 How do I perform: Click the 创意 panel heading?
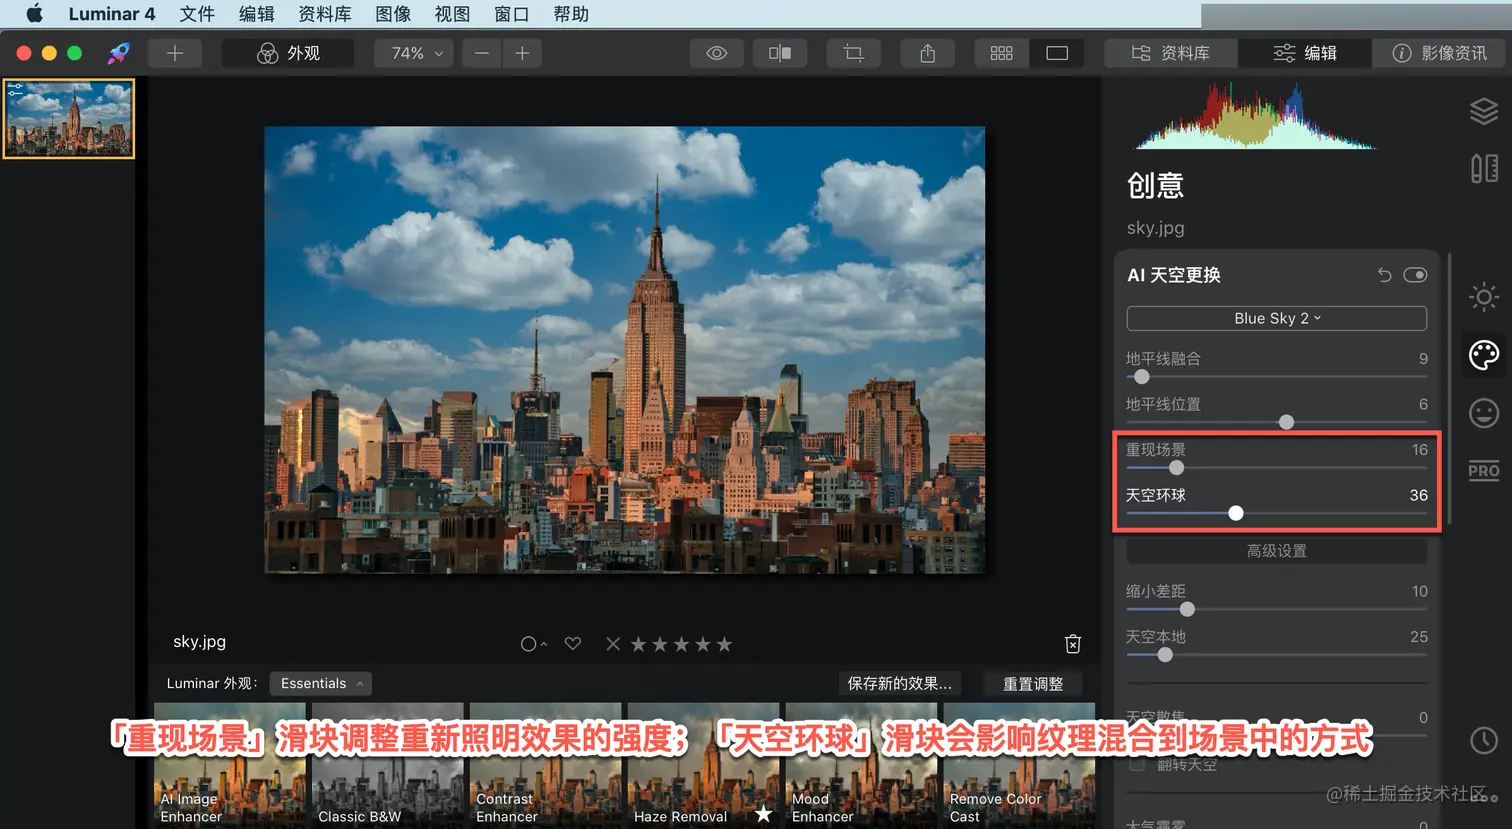[1155, 186]
